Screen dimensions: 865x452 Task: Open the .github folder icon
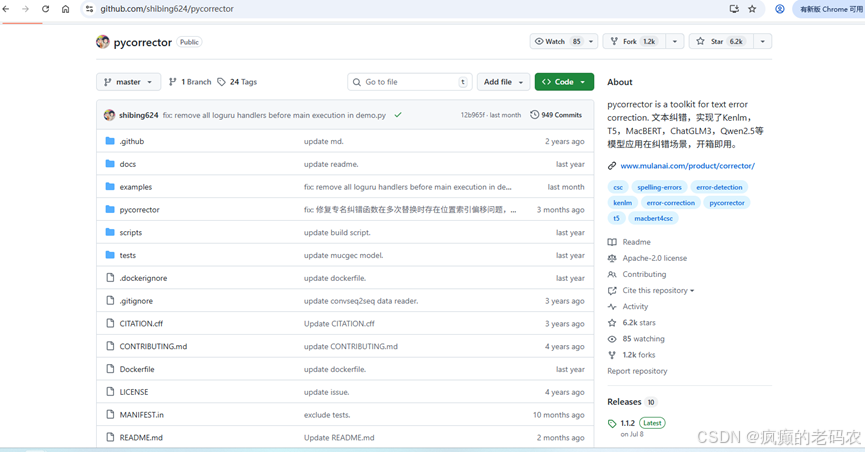[x=110, y=141]
